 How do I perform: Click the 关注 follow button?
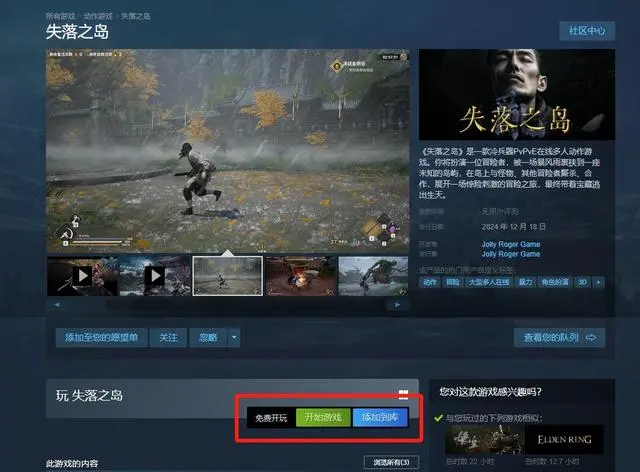(168, 338)
